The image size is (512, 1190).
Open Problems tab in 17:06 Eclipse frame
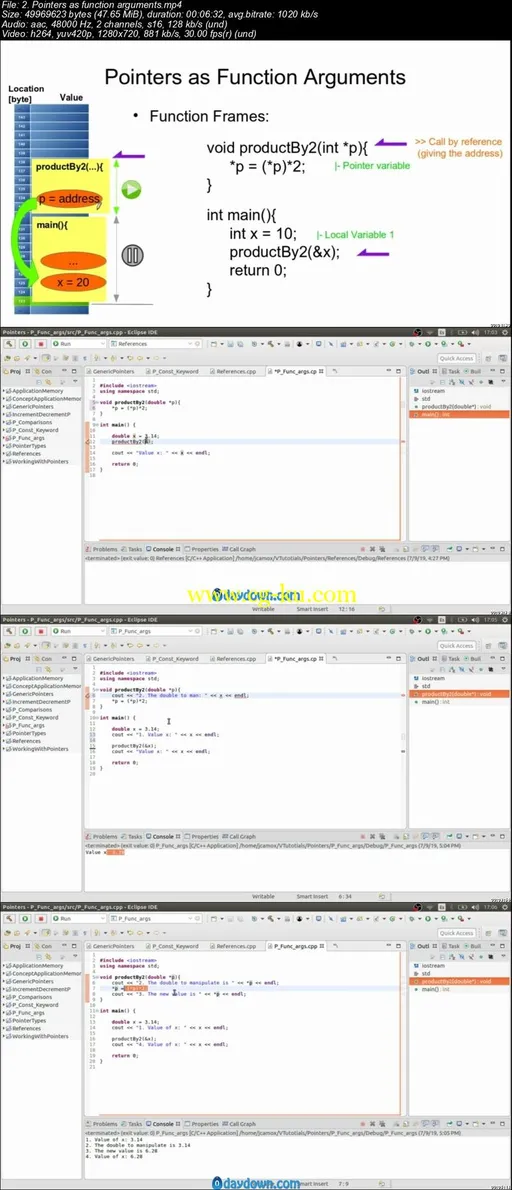(103, 1124)
